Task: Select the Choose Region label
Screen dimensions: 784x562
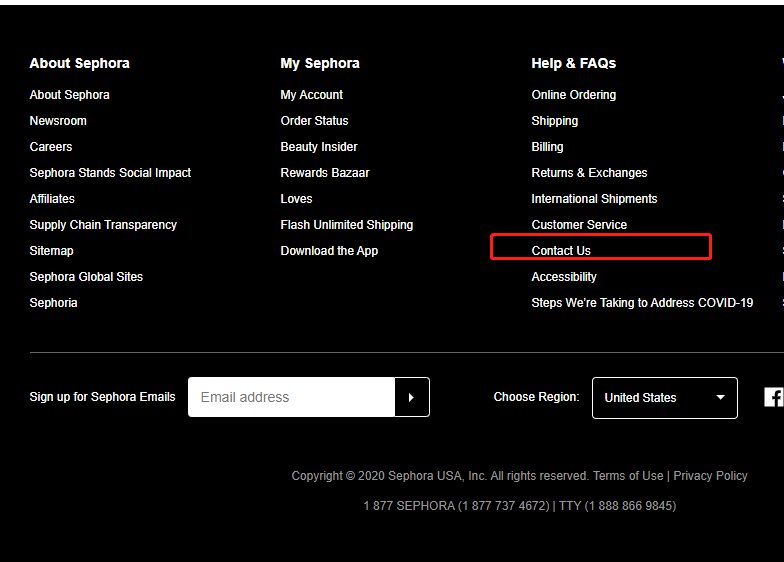Action: click(536, 397)
